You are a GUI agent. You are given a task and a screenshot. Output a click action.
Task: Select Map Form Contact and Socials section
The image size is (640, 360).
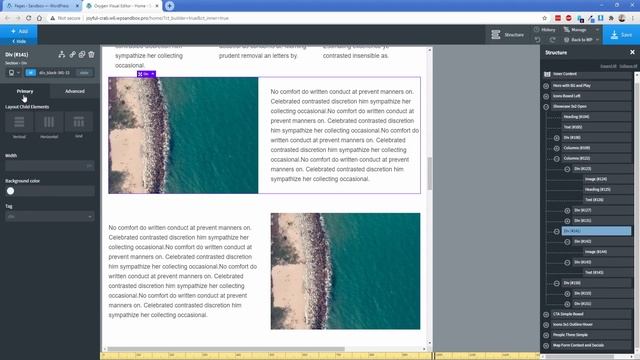coord(591,345)
